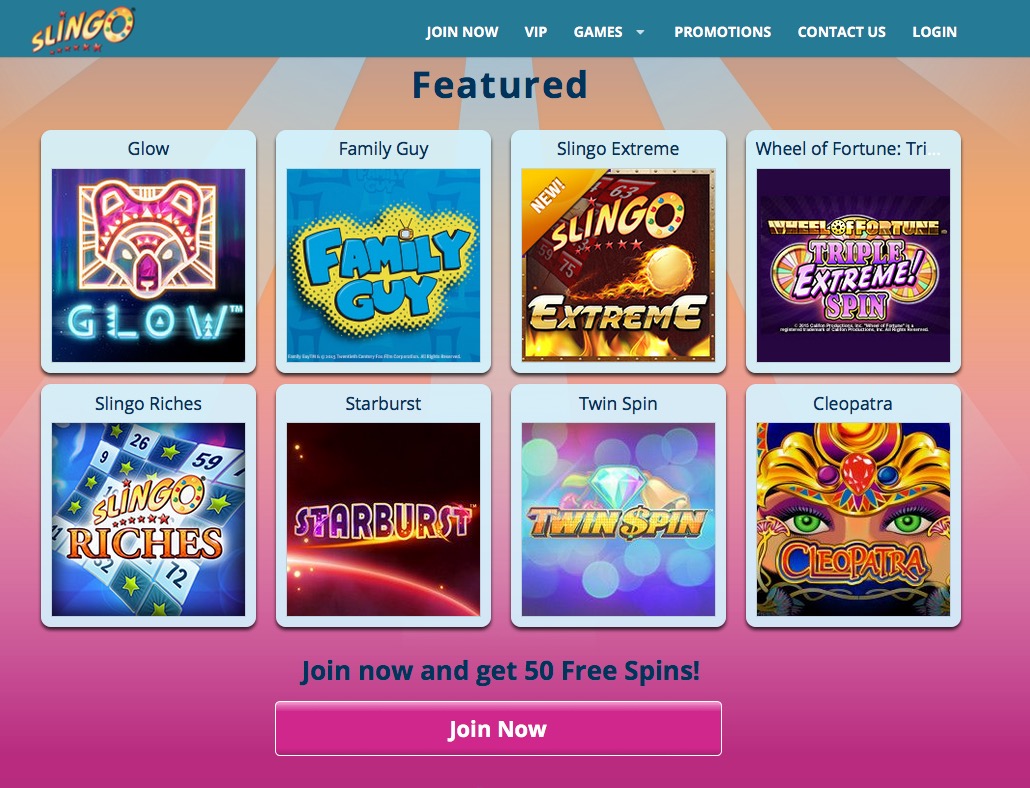Open the PROMOTIONS menu item
The height and width of the screenshot is (788, 1030).
point(723,32)
